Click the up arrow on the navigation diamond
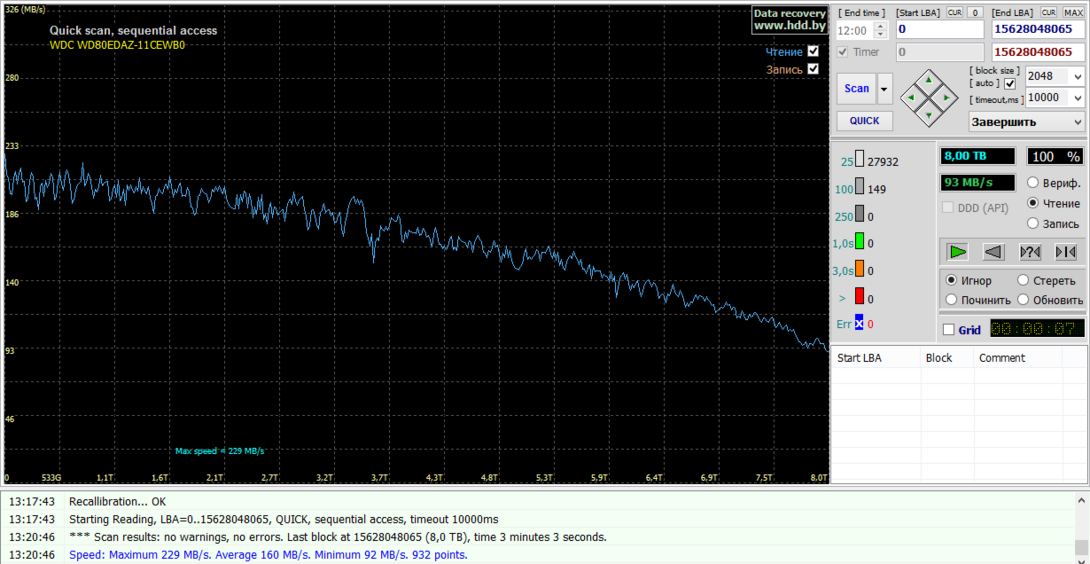The image size is (1090, 564). (x=929, y=79)
